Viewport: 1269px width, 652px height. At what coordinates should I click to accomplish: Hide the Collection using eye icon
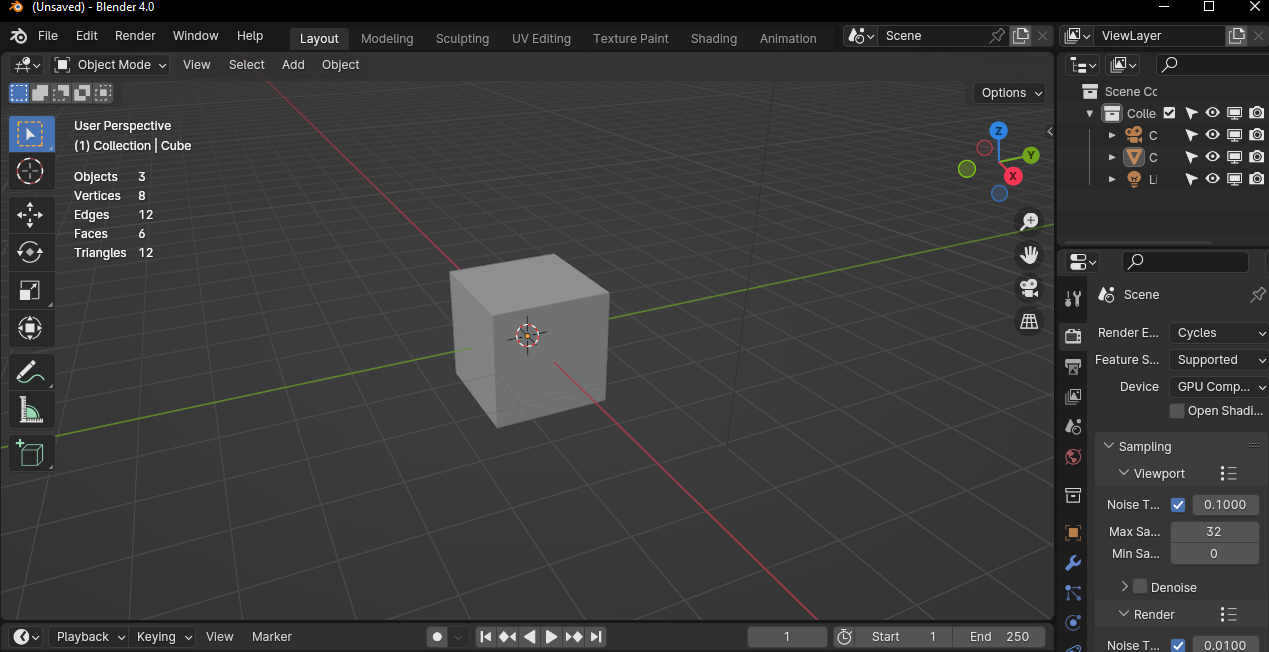1212,113
